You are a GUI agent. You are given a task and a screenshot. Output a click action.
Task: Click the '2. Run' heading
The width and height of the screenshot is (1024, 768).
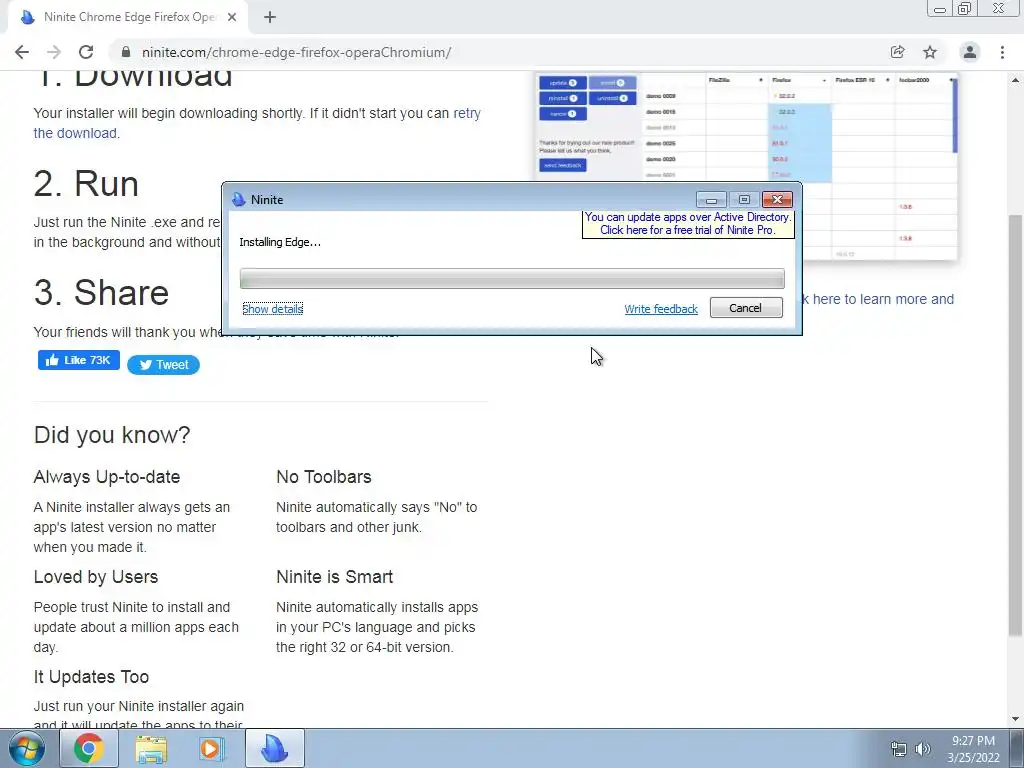click(86, 184)
